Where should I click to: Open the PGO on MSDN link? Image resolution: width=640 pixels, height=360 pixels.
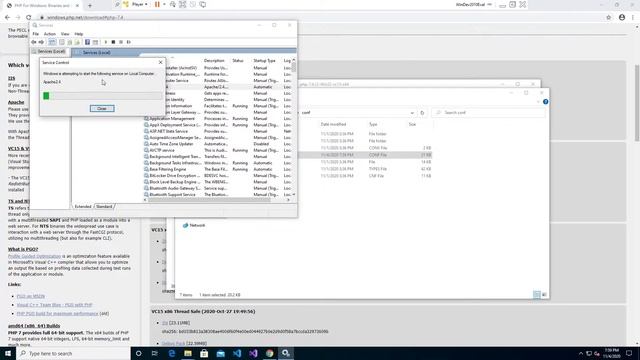[31, 296]
